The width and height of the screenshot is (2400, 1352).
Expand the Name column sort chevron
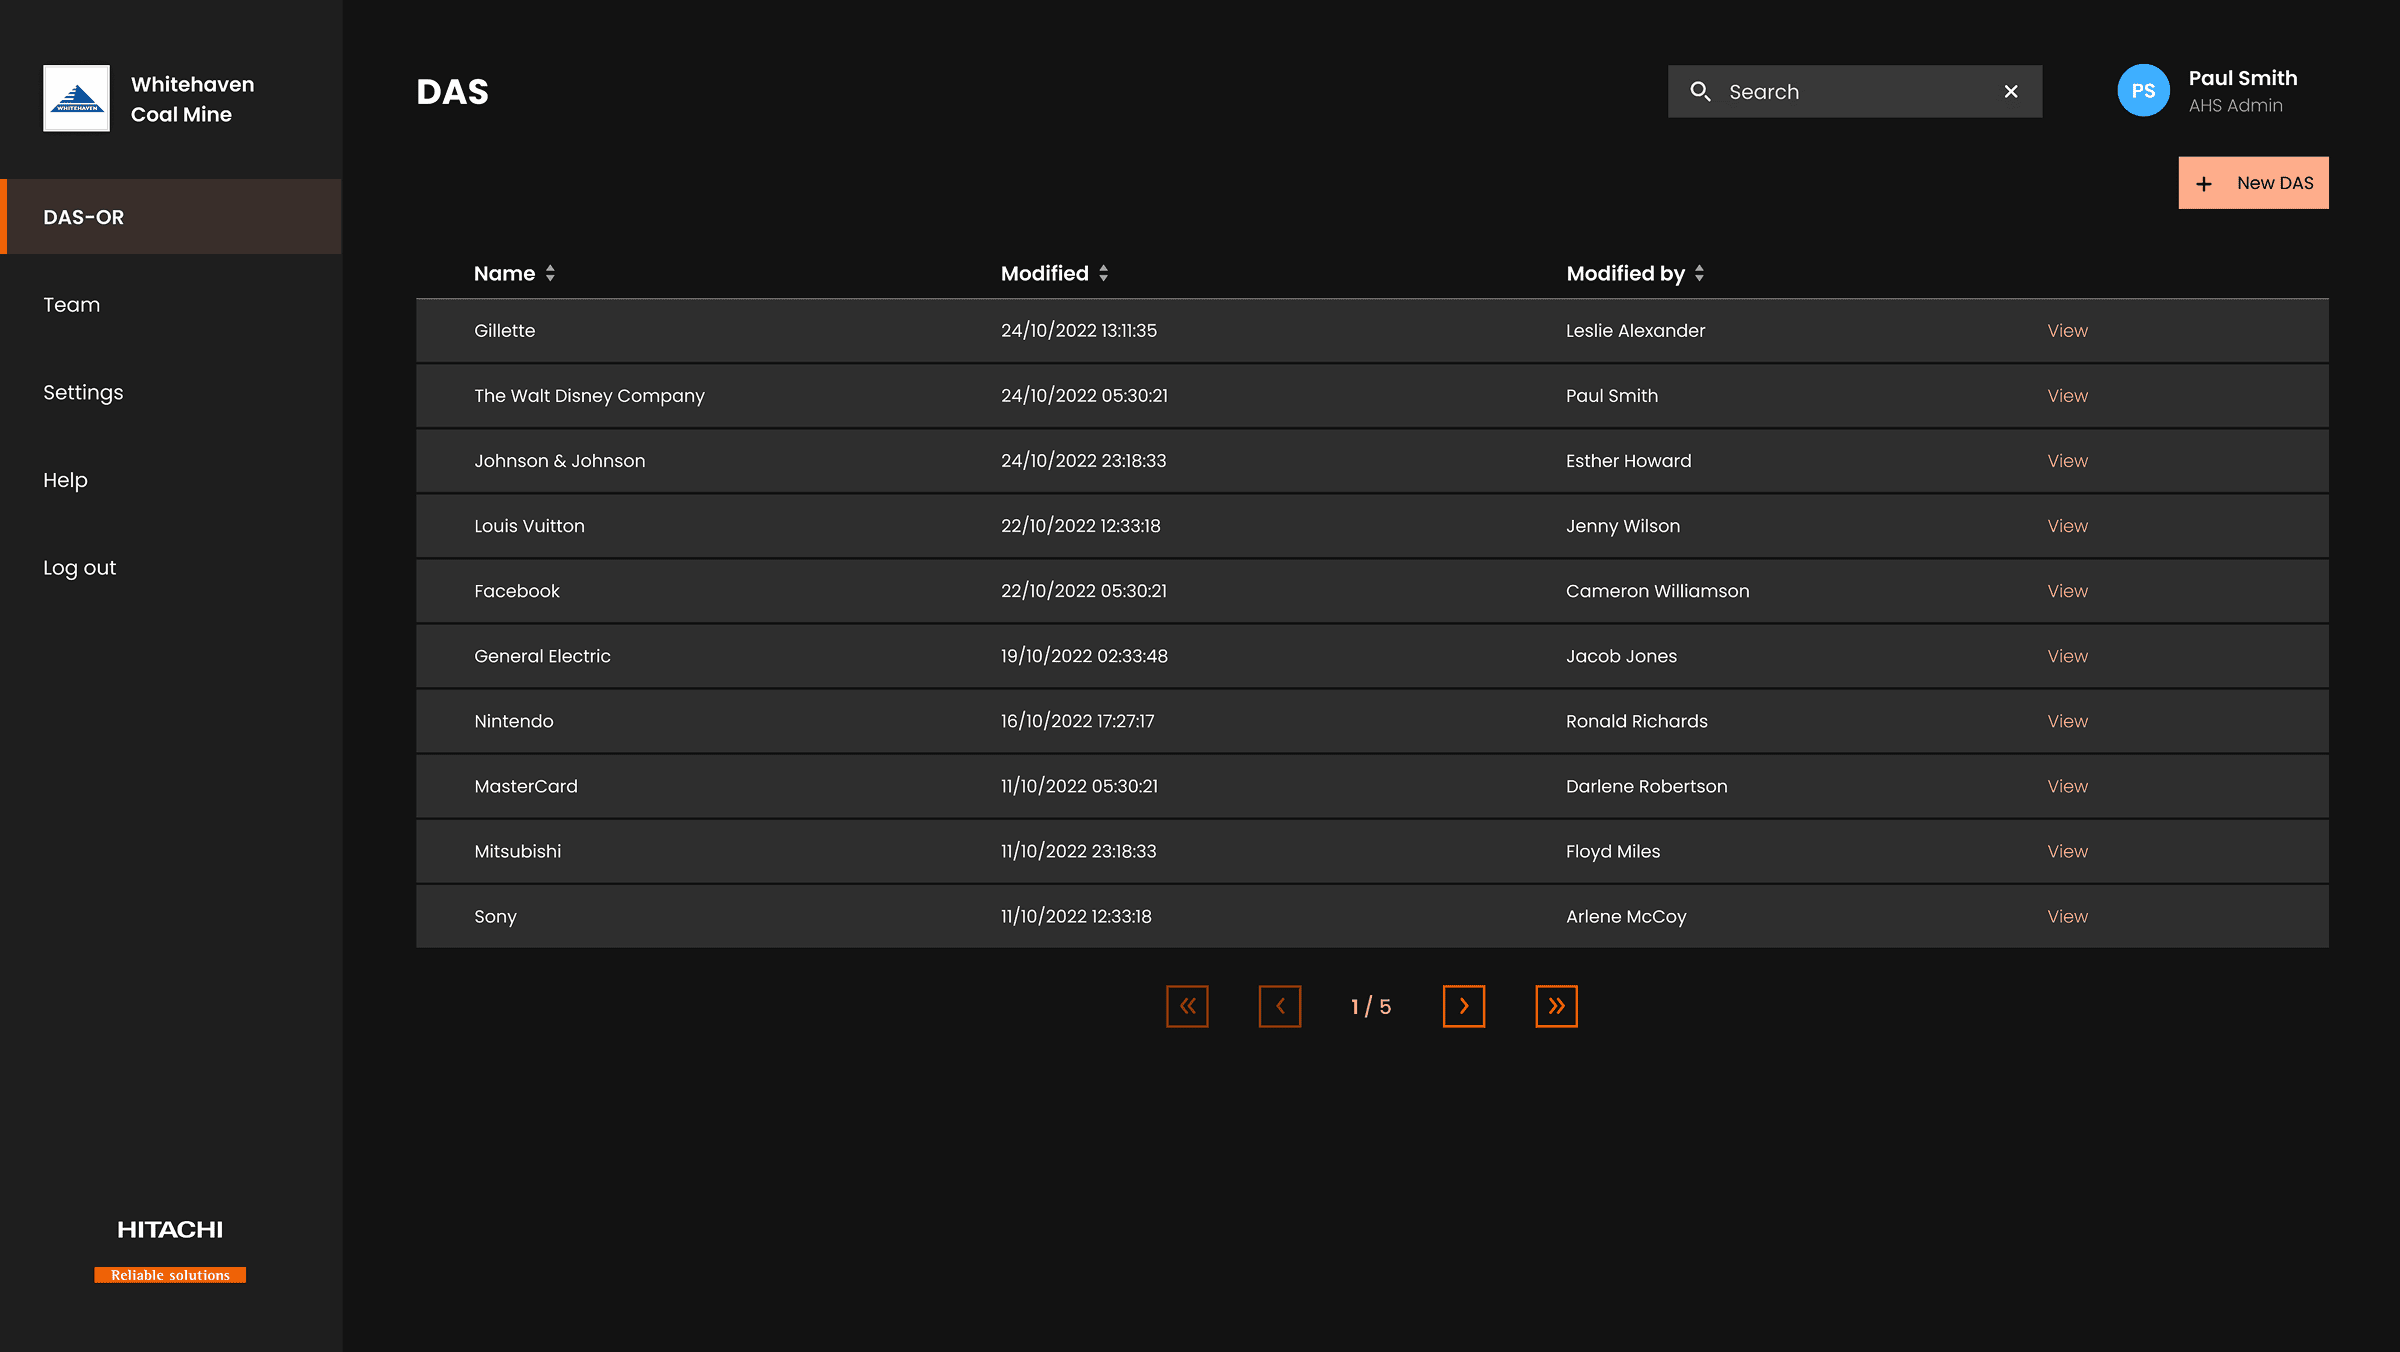point(550,273)
